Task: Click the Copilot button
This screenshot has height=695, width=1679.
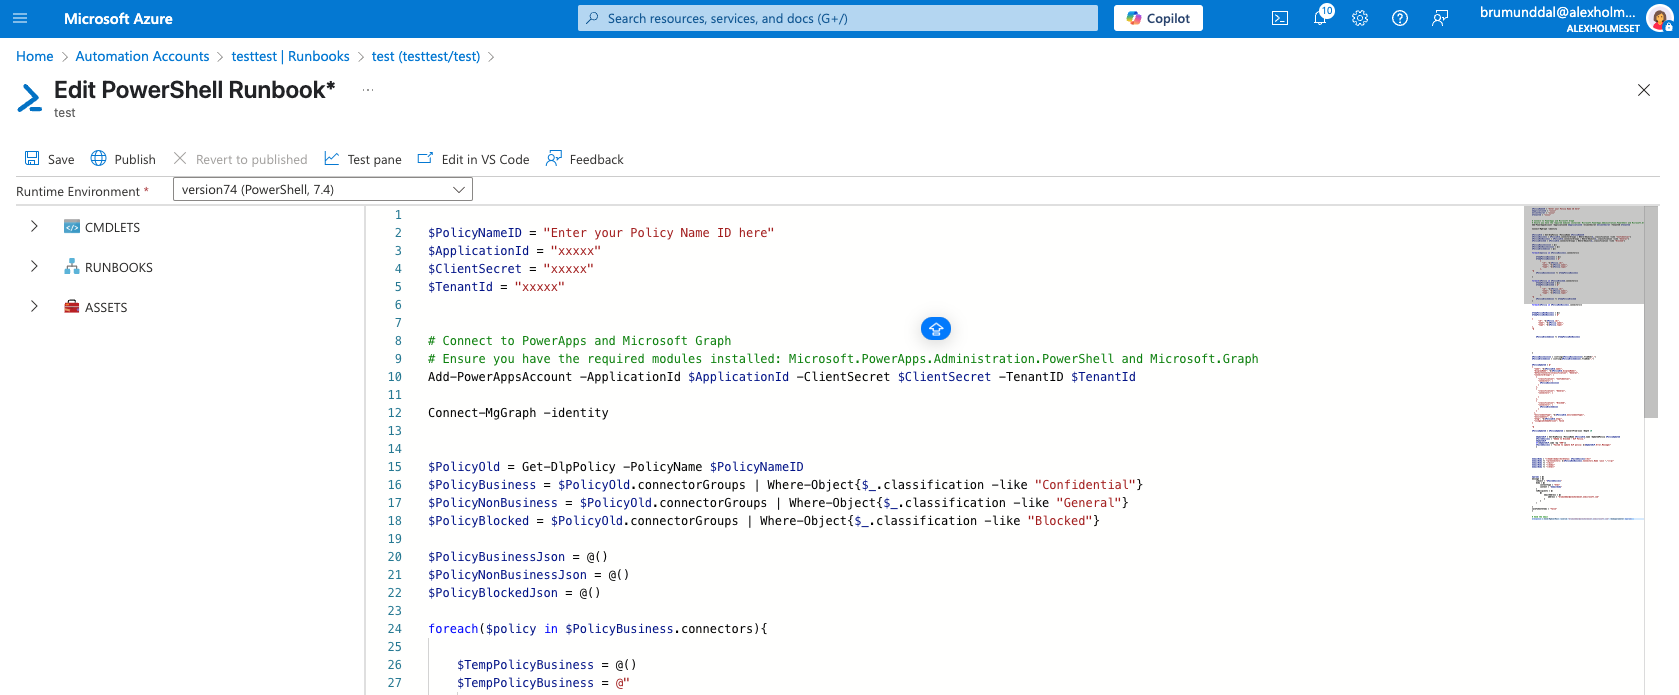Action: coord(1158,18)
